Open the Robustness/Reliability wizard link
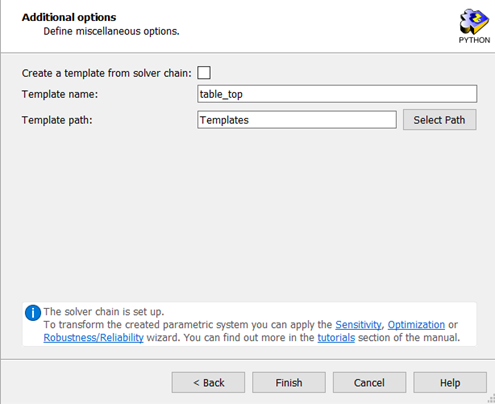The width and height of the screenshot is (495, 404). click(x=94, y=337)
